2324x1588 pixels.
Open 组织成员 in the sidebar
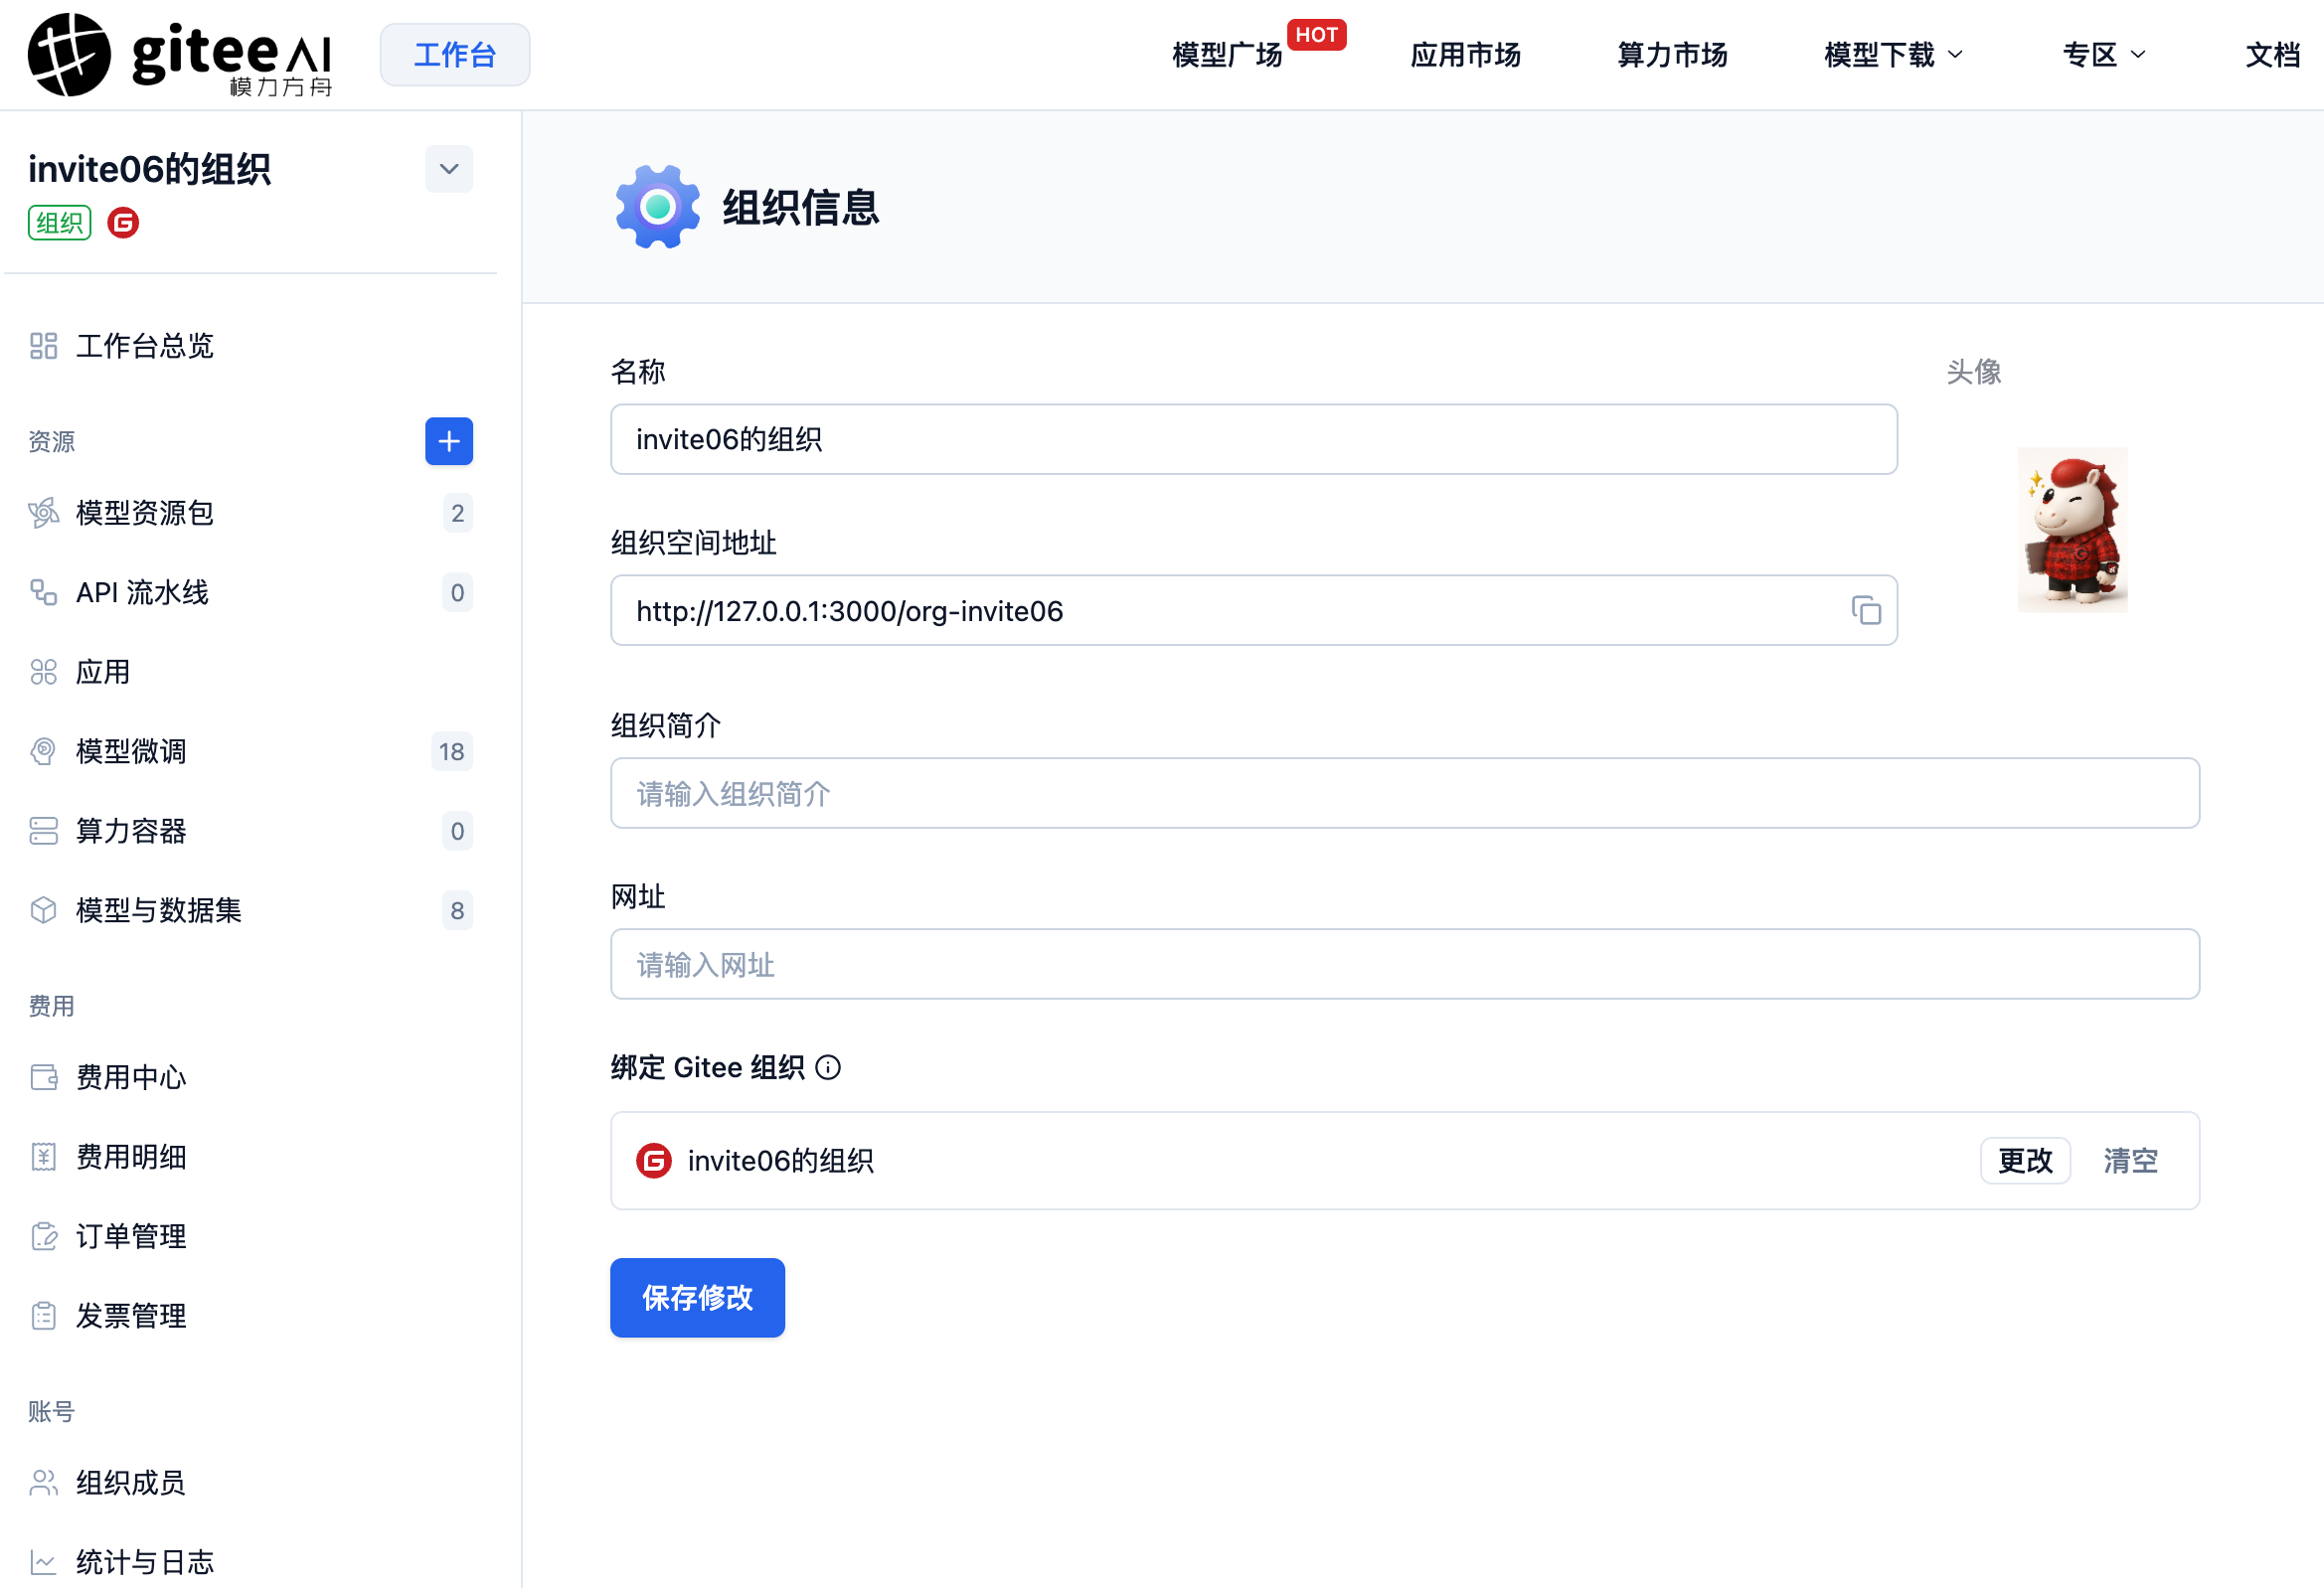131,1483
